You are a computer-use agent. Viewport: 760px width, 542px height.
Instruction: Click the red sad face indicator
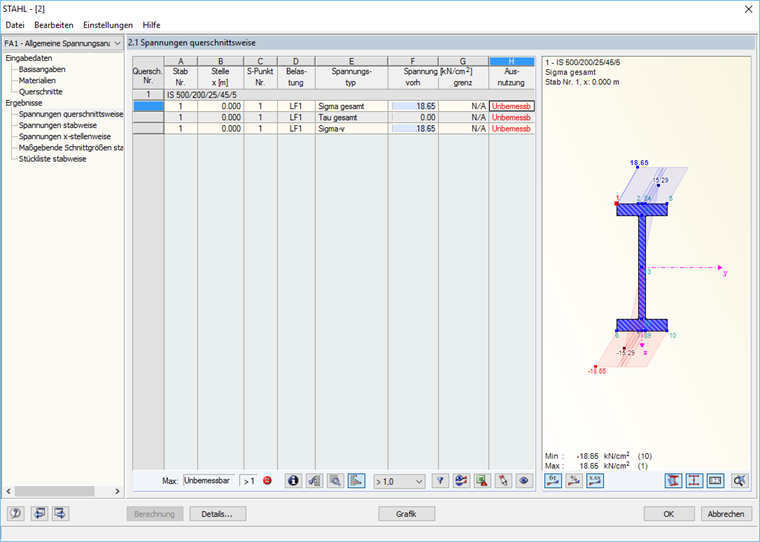click(267, 481)
